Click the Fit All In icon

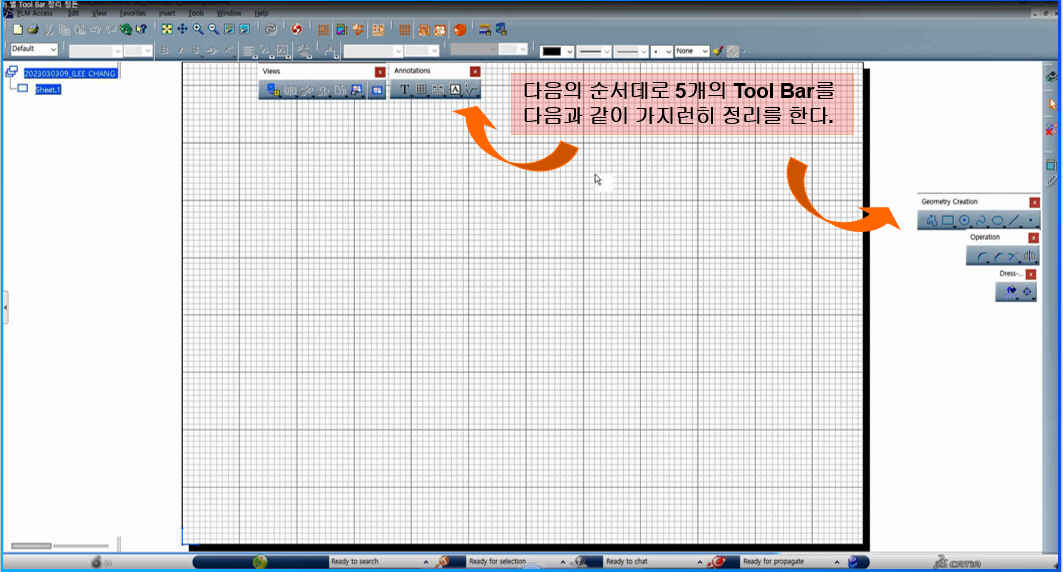point(166,29)
